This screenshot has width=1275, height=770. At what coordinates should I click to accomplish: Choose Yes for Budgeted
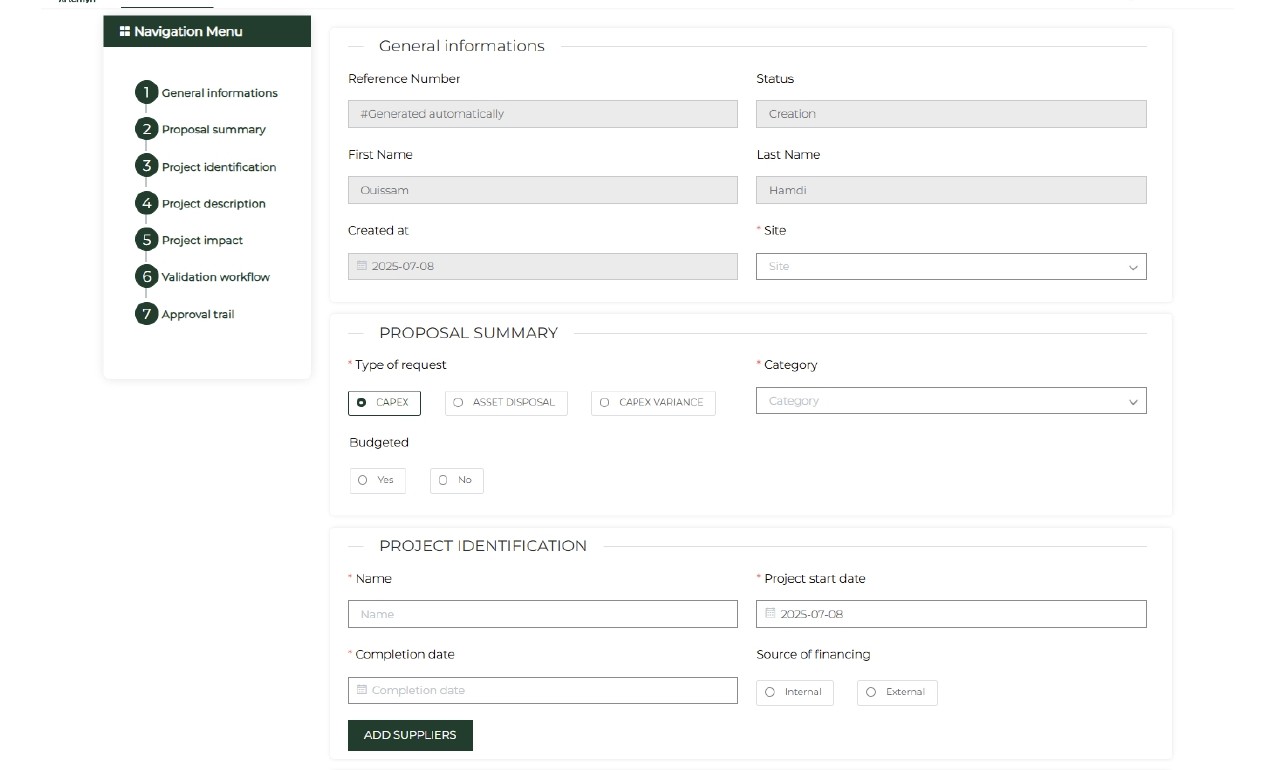tap(377, 481)
